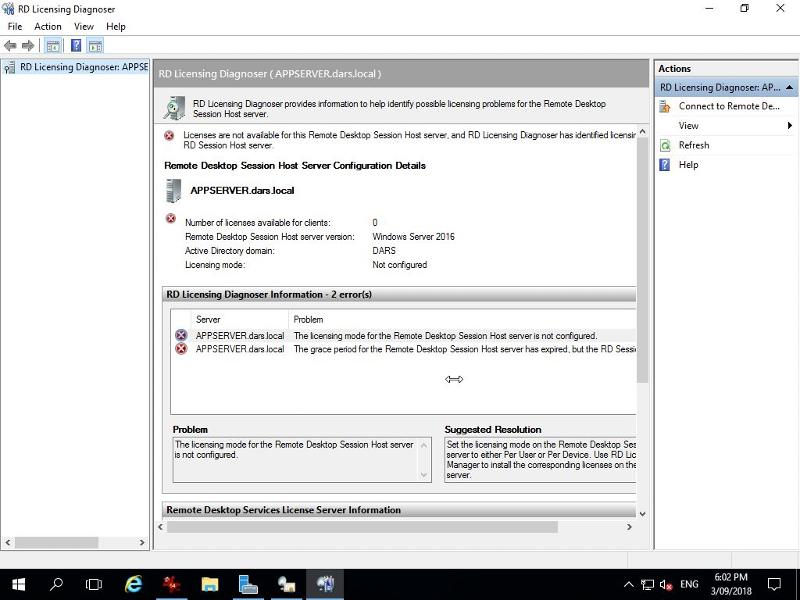The height and width of the screenshot is (600, 800).
Task: Click APPSERVER.dars.local server name heading
Action: (x=242, y=190)
